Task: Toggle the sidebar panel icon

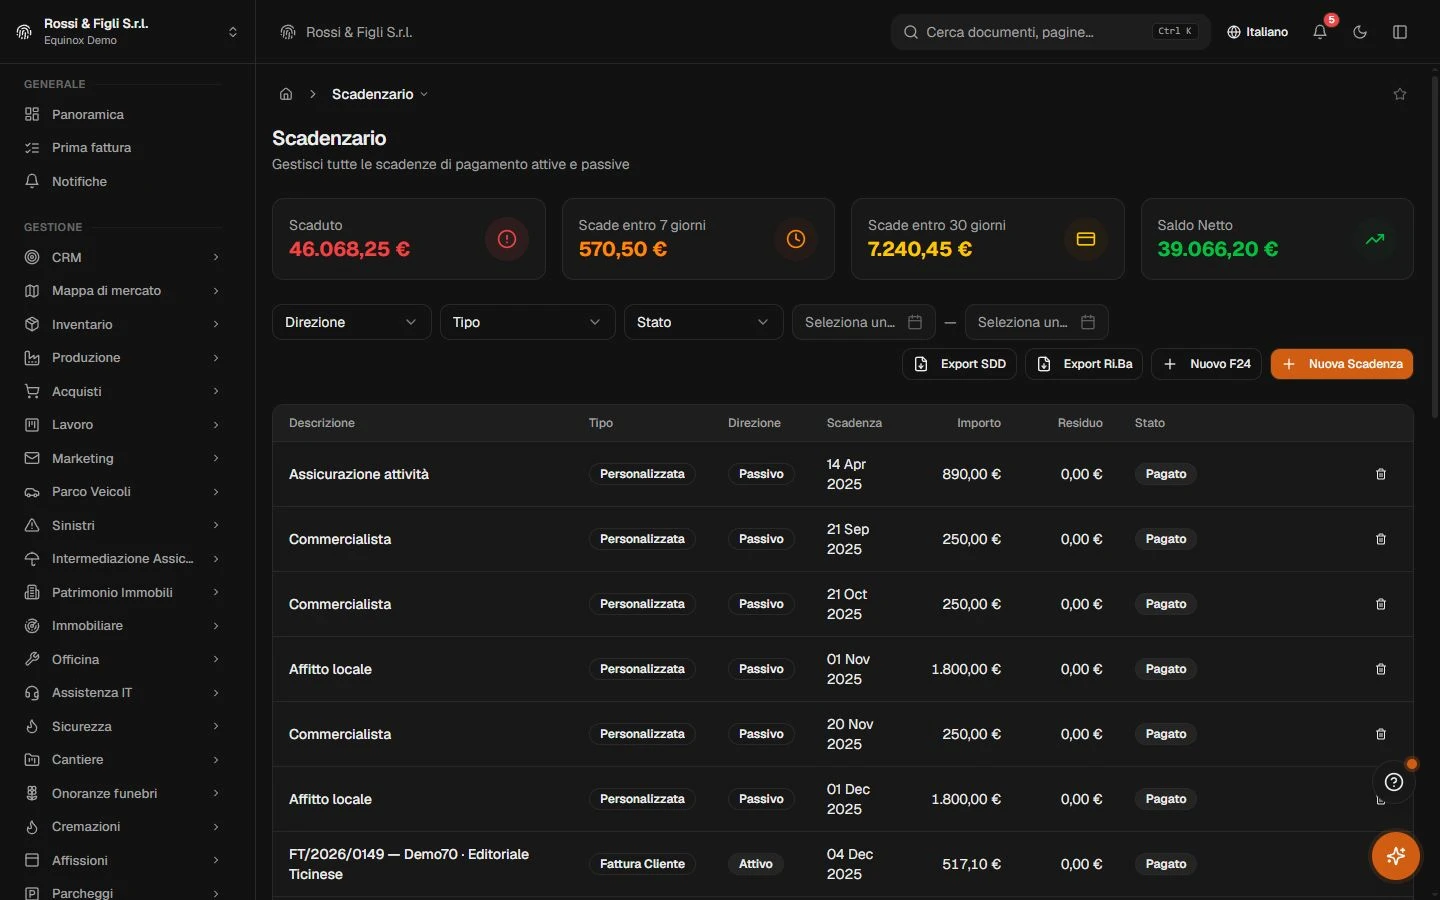Action: pos(1400,32)
